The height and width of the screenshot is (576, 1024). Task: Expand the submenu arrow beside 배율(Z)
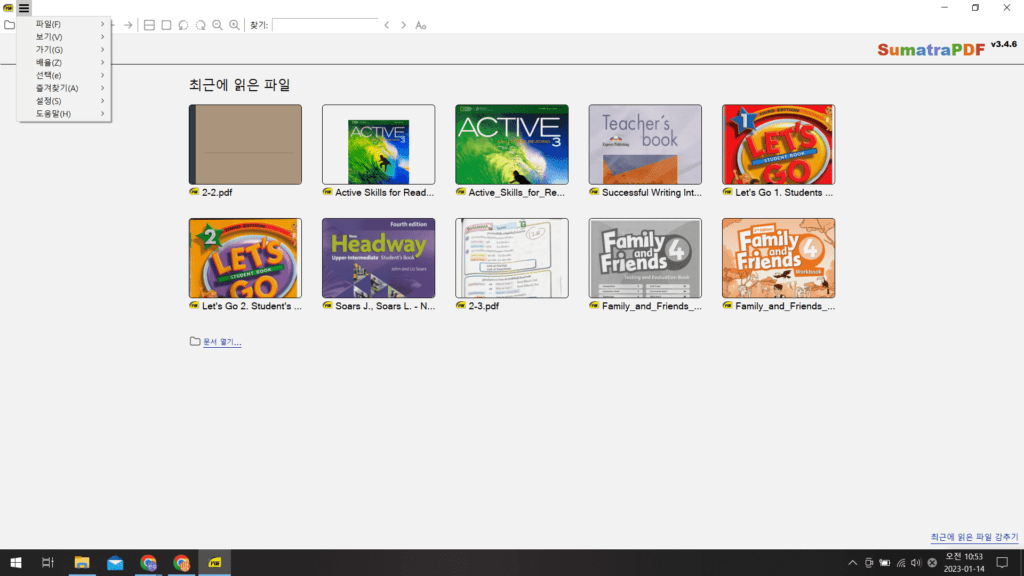(x=103, y=63)
